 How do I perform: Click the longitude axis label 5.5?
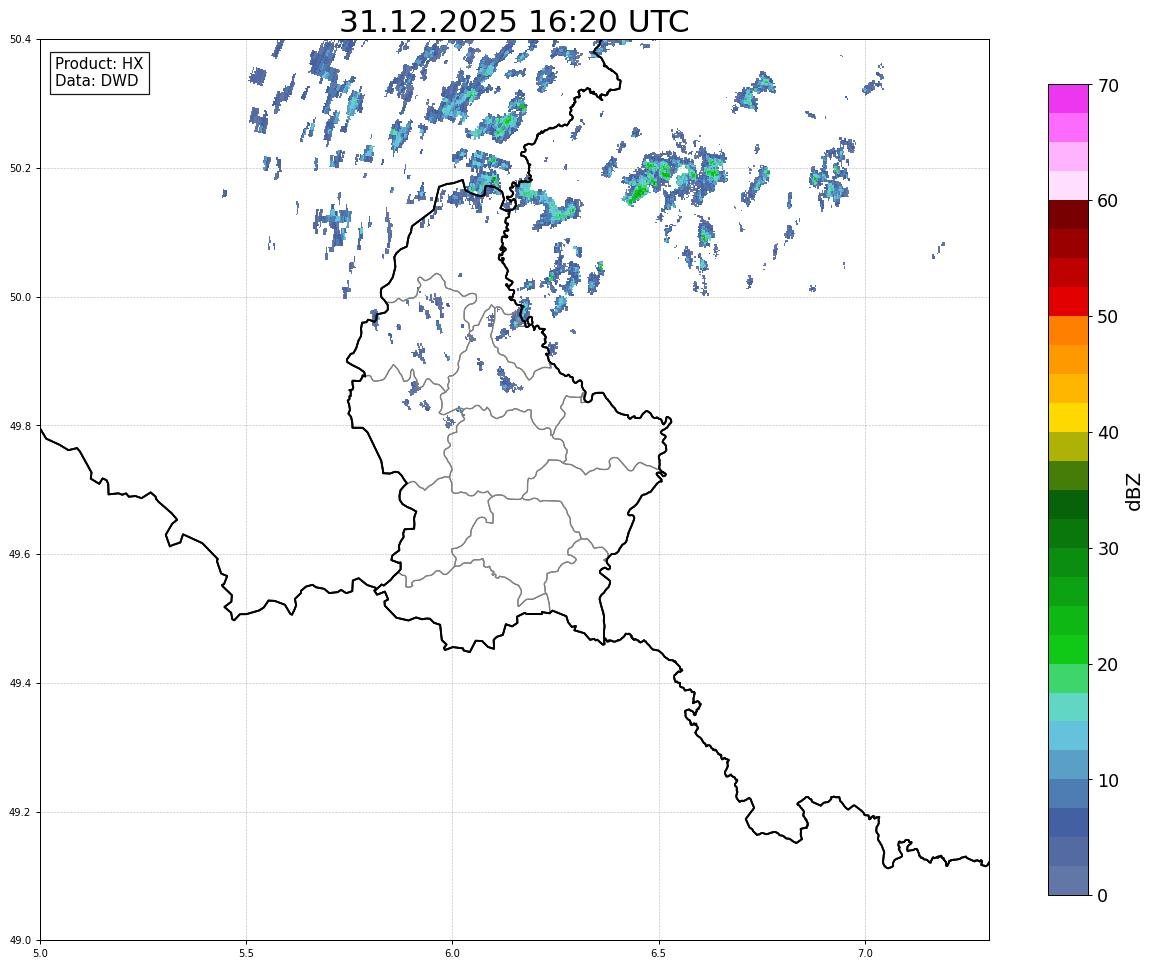coord(247,953)
